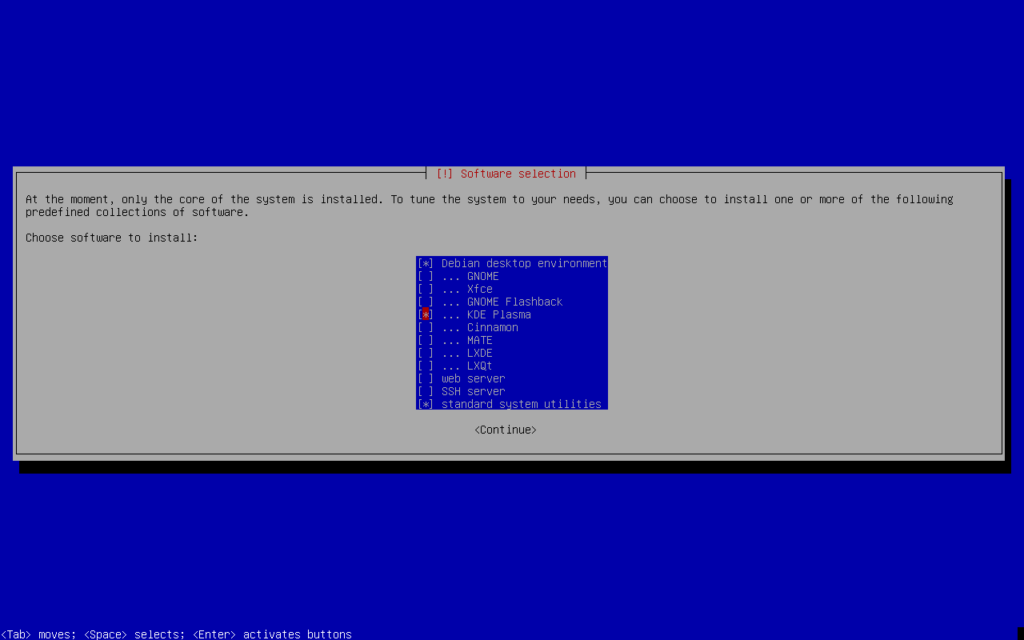1024x640 pixels.
Task: Check the GNOME desktop option
Action: point(425,276)
